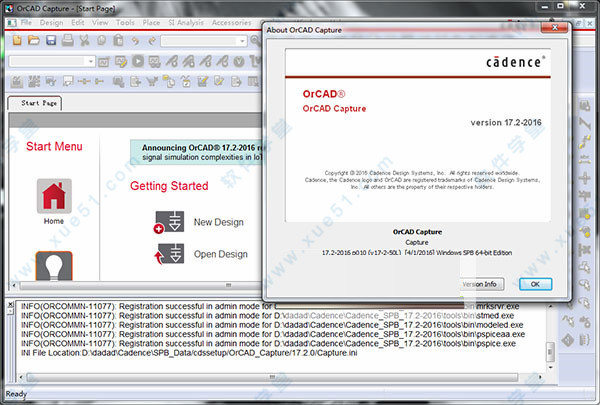Click the Print toolbar icon
Screen dimensions: 600x405
68,40
